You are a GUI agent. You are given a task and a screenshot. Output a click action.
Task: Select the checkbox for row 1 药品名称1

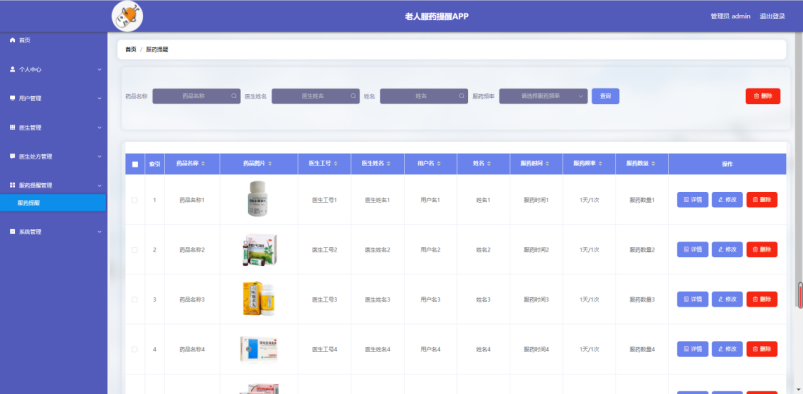pos(135,200)
